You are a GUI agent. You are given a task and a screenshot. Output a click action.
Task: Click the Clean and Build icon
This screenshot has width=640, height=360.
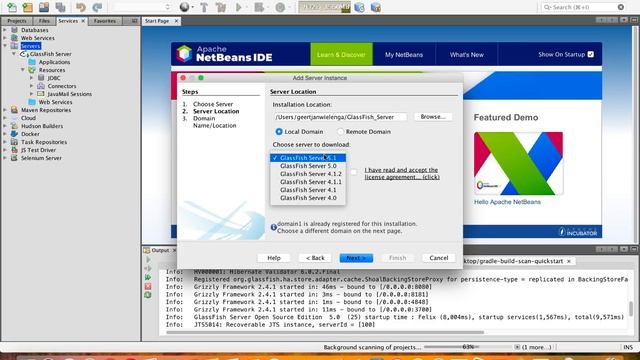[x=221, y=7]
